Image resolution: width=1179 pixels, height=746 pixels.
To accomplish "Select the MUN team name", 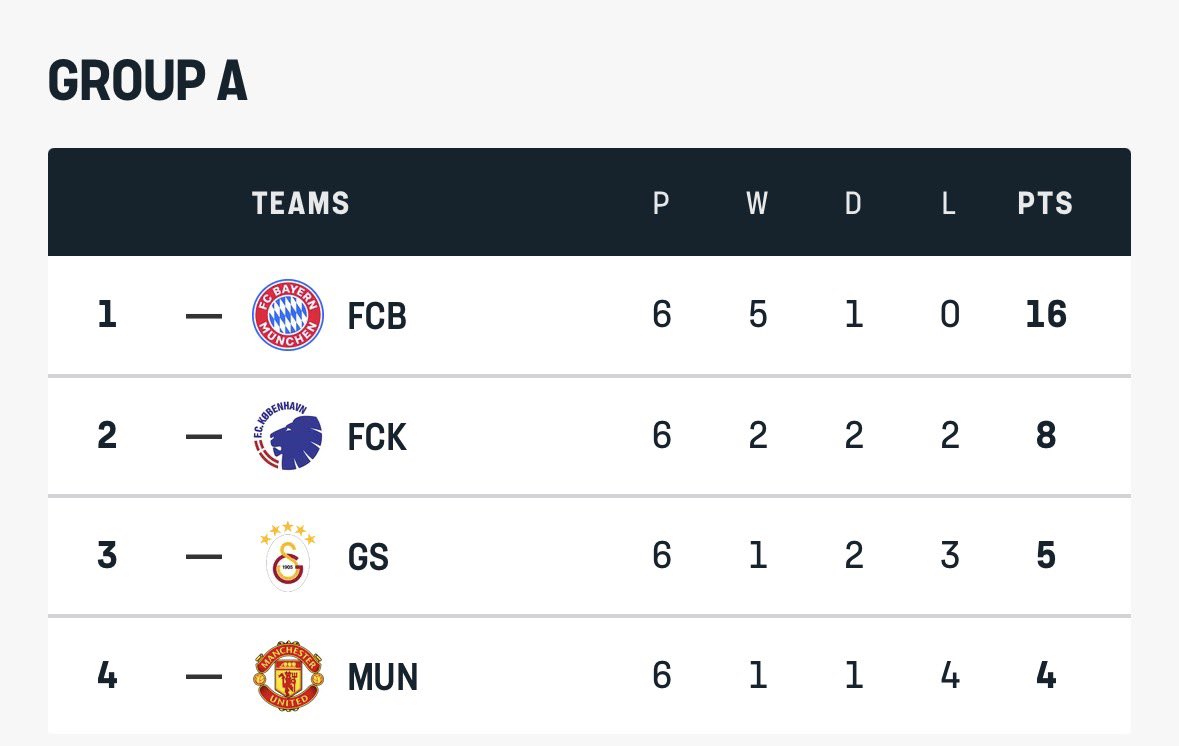I will click(x=383, y=678).
